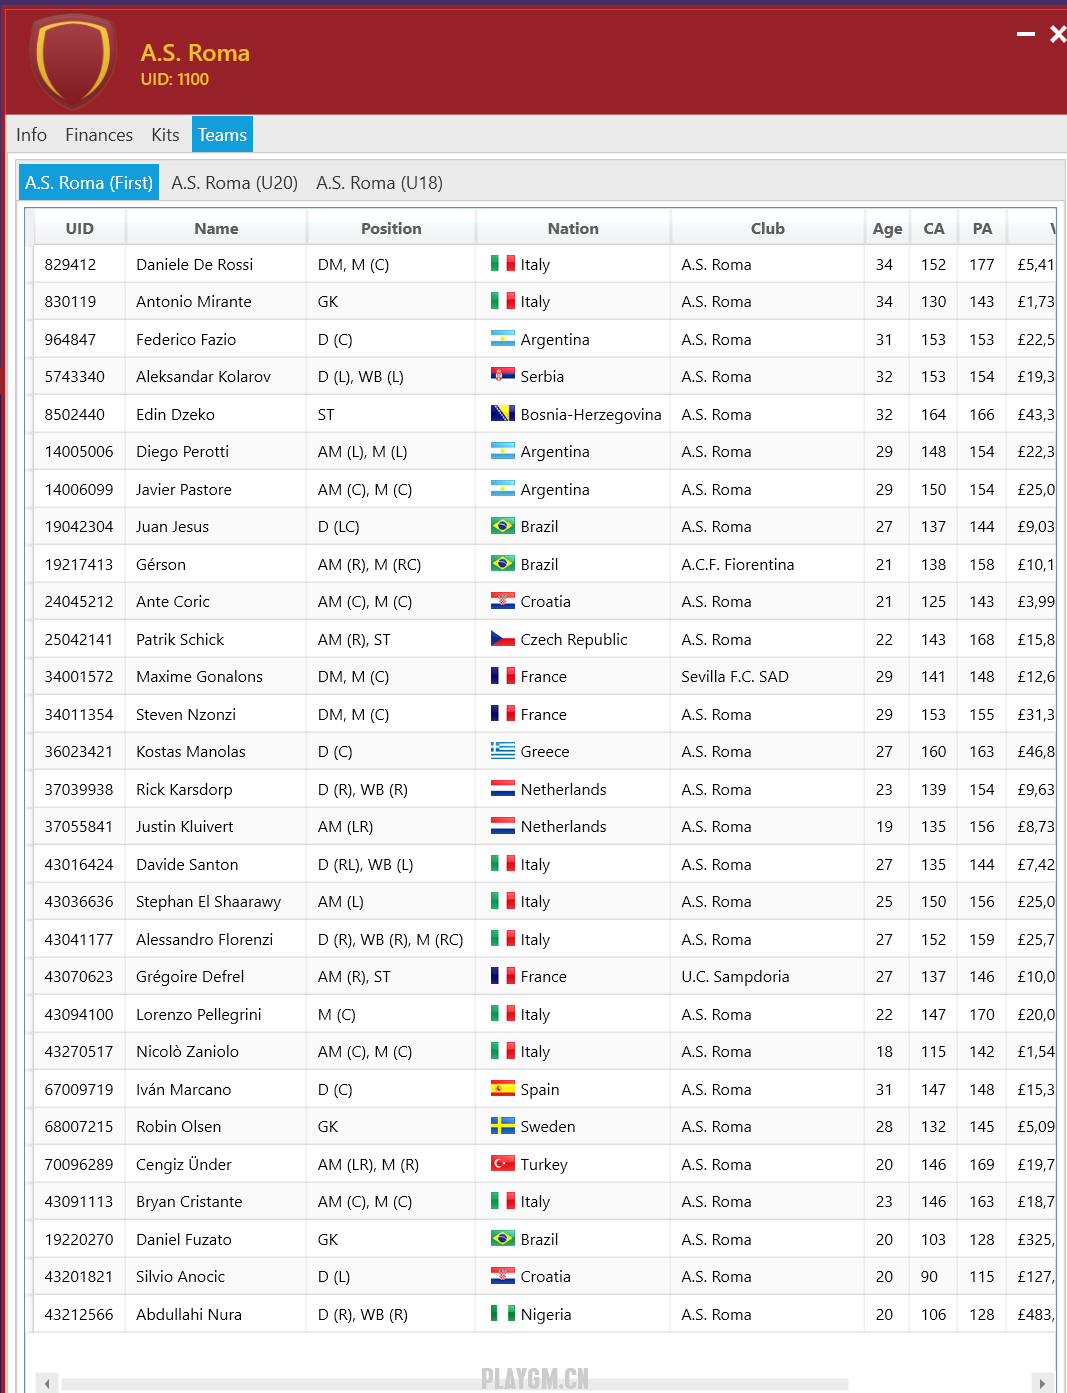Viewport: 1067px width, 1393px height.
Task: Click Nicolò Zaniolo name
Action: click(x=188, y=1052)
